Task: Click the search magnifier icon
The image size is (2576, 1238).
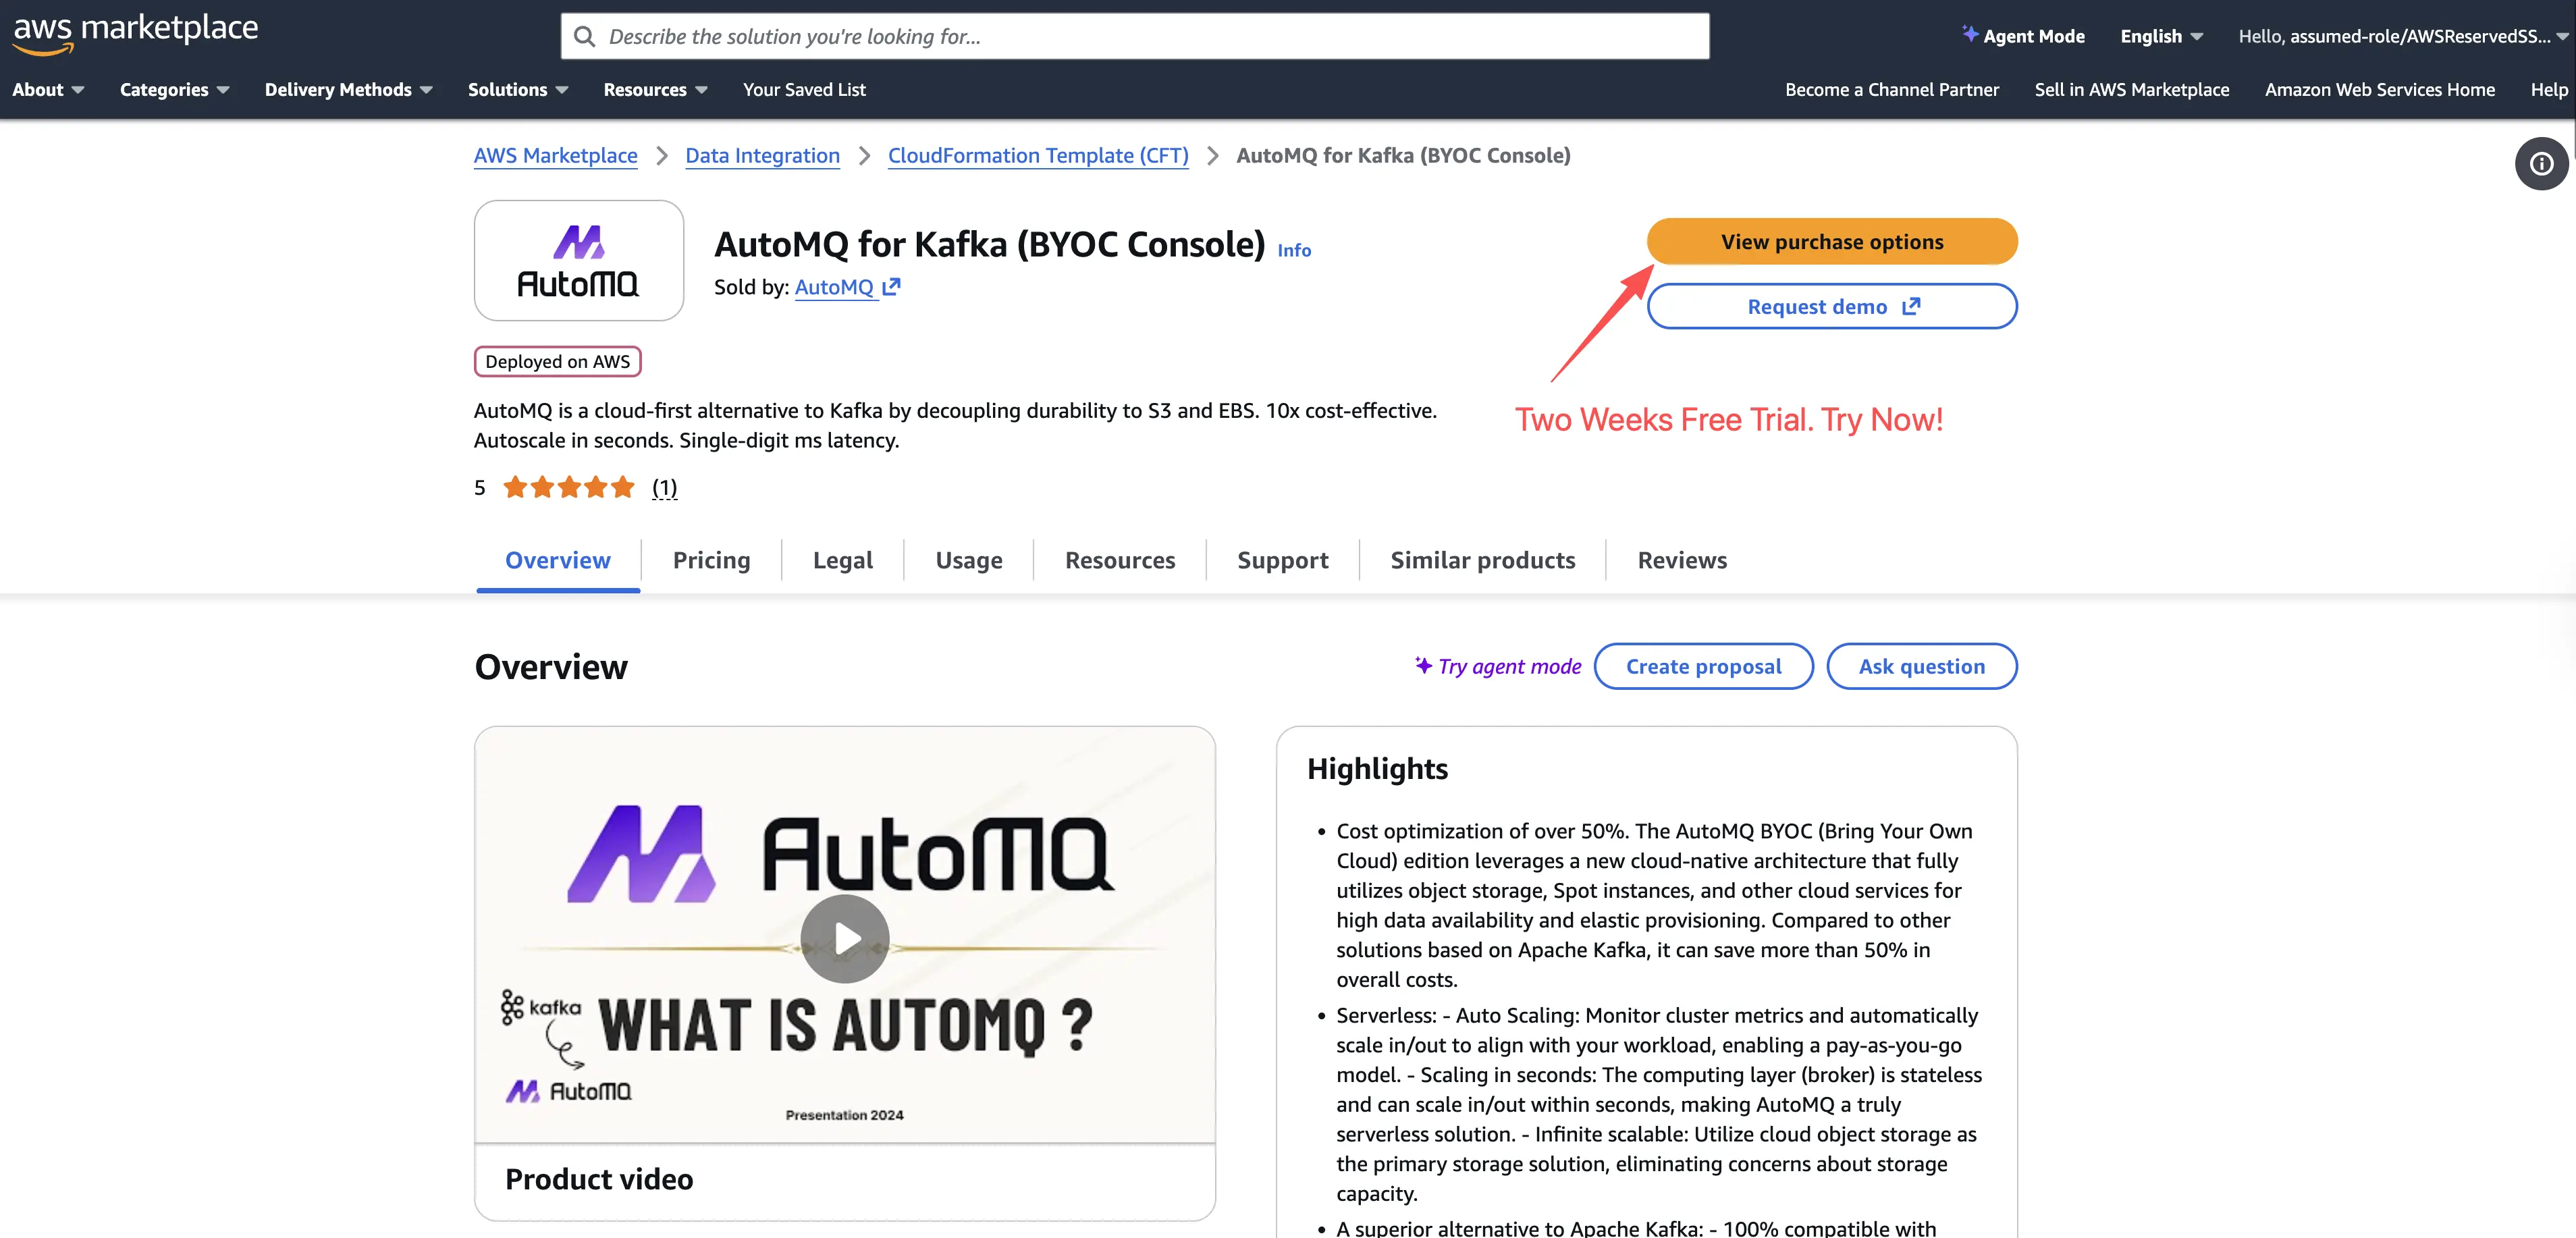Action: (x=584, y=37)
